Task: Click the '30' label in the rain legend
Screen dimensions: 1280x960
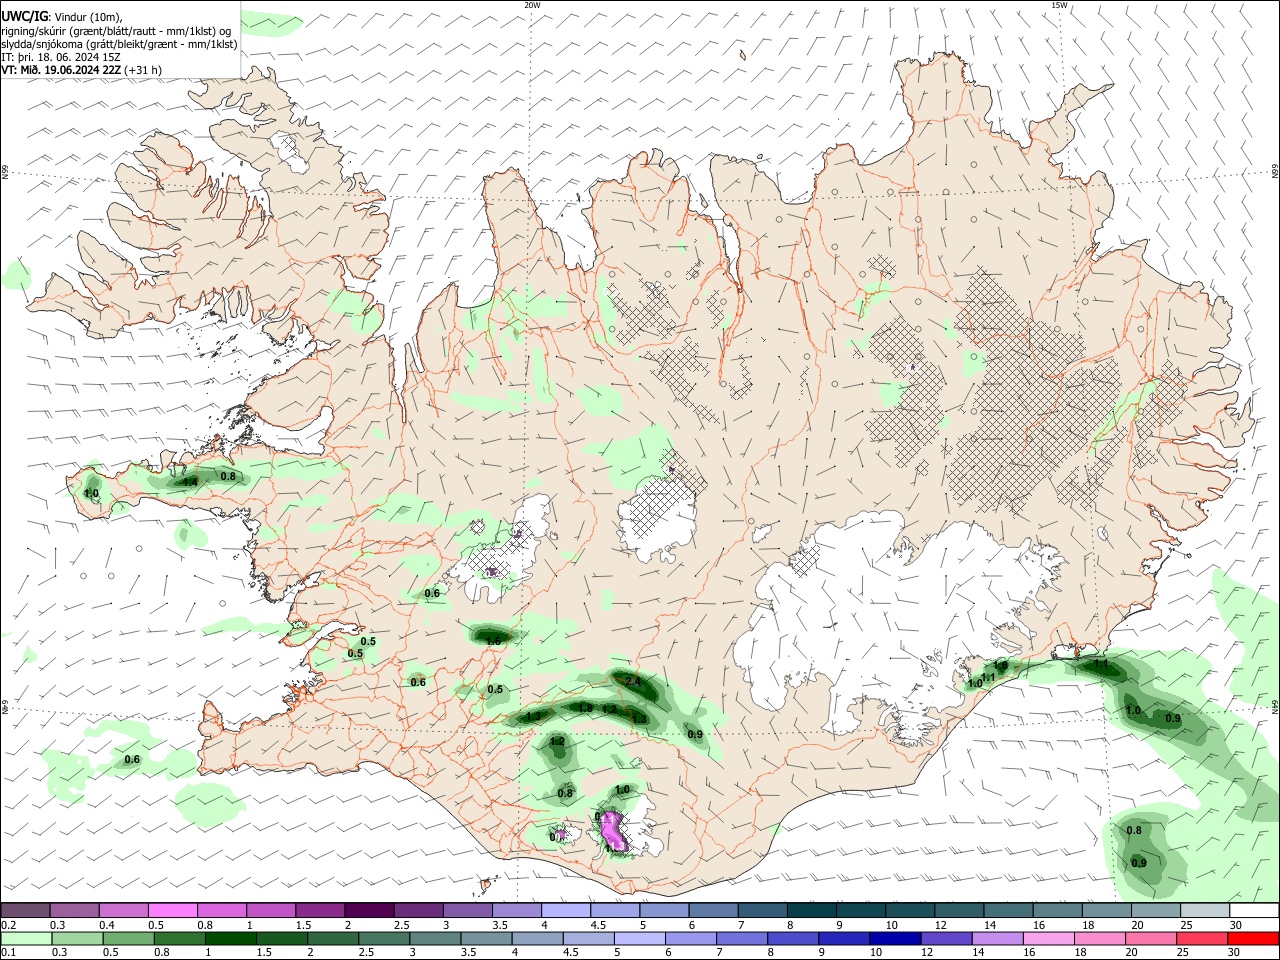Action: (x=1235, y=953)
